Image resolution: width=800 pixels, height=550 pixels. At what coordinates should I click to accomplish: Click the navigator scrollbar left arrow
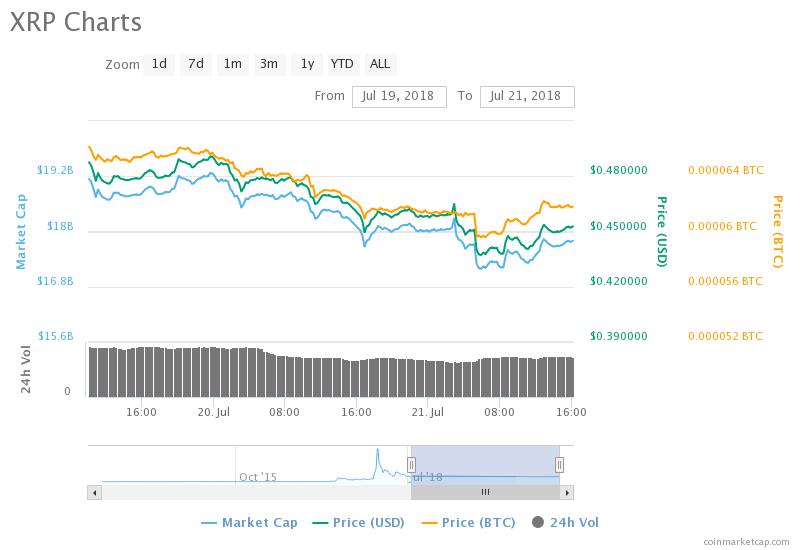tap(94, 492)
